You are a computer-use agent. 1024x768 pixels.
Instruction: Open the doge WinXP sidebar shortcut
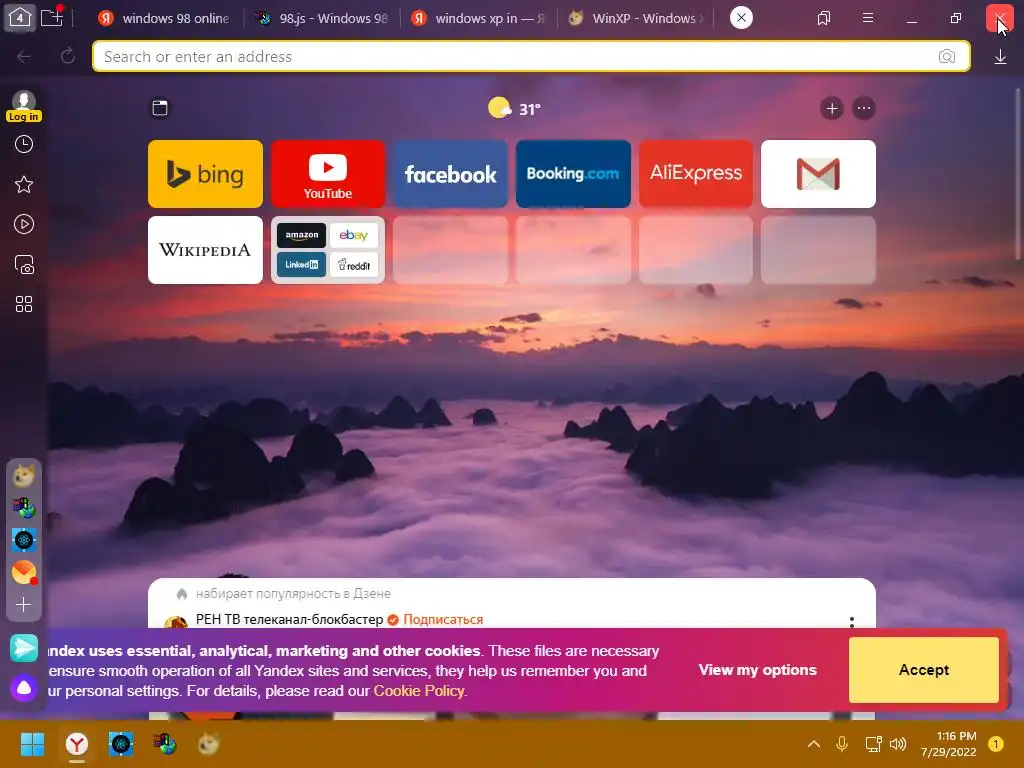(24, 476)
